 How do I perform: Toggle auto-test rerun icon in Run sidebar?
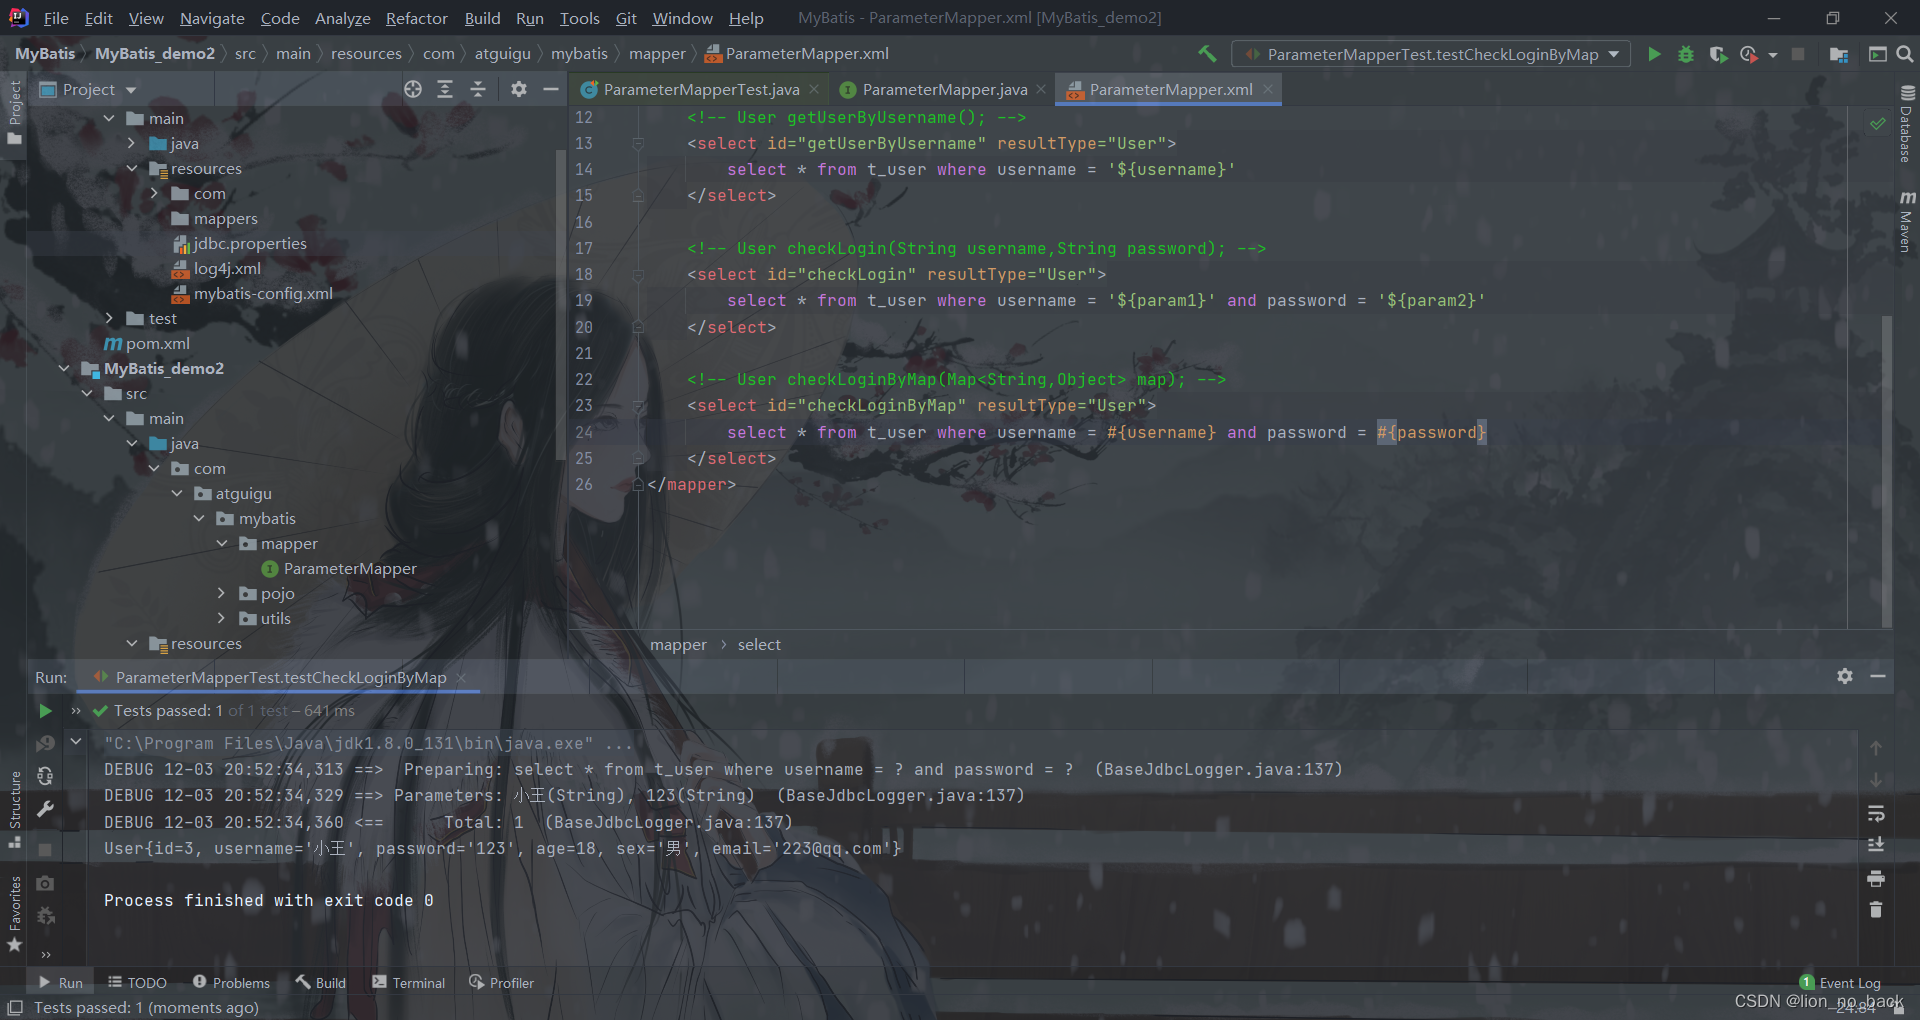pyautogui.click(x=45, y=776)
